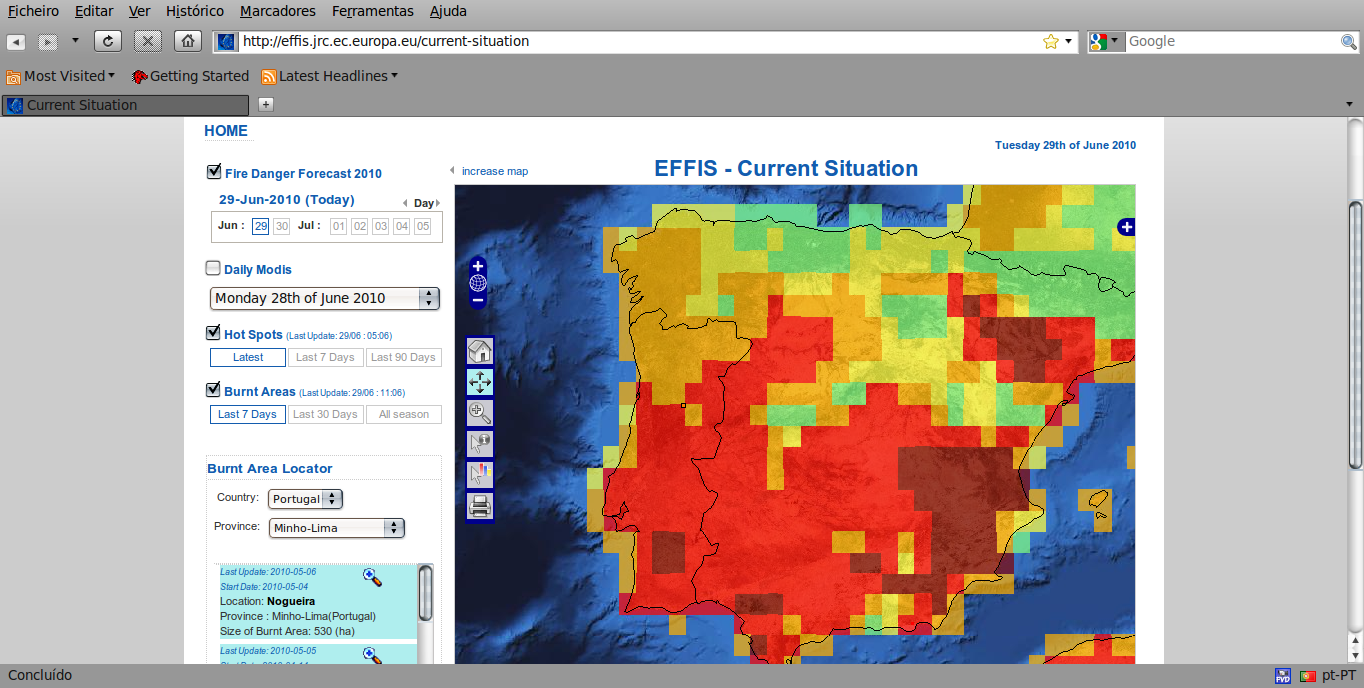Click the URL address field
Screen dimensions: 1364x688
(x=640, y=42)
